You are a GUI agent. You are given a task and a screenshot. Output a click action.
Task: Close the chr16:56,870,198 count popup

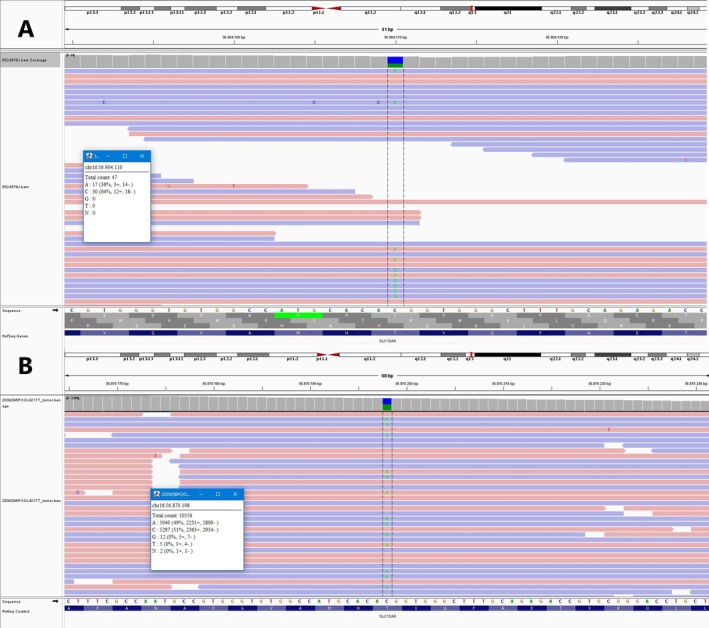(235, 494)
